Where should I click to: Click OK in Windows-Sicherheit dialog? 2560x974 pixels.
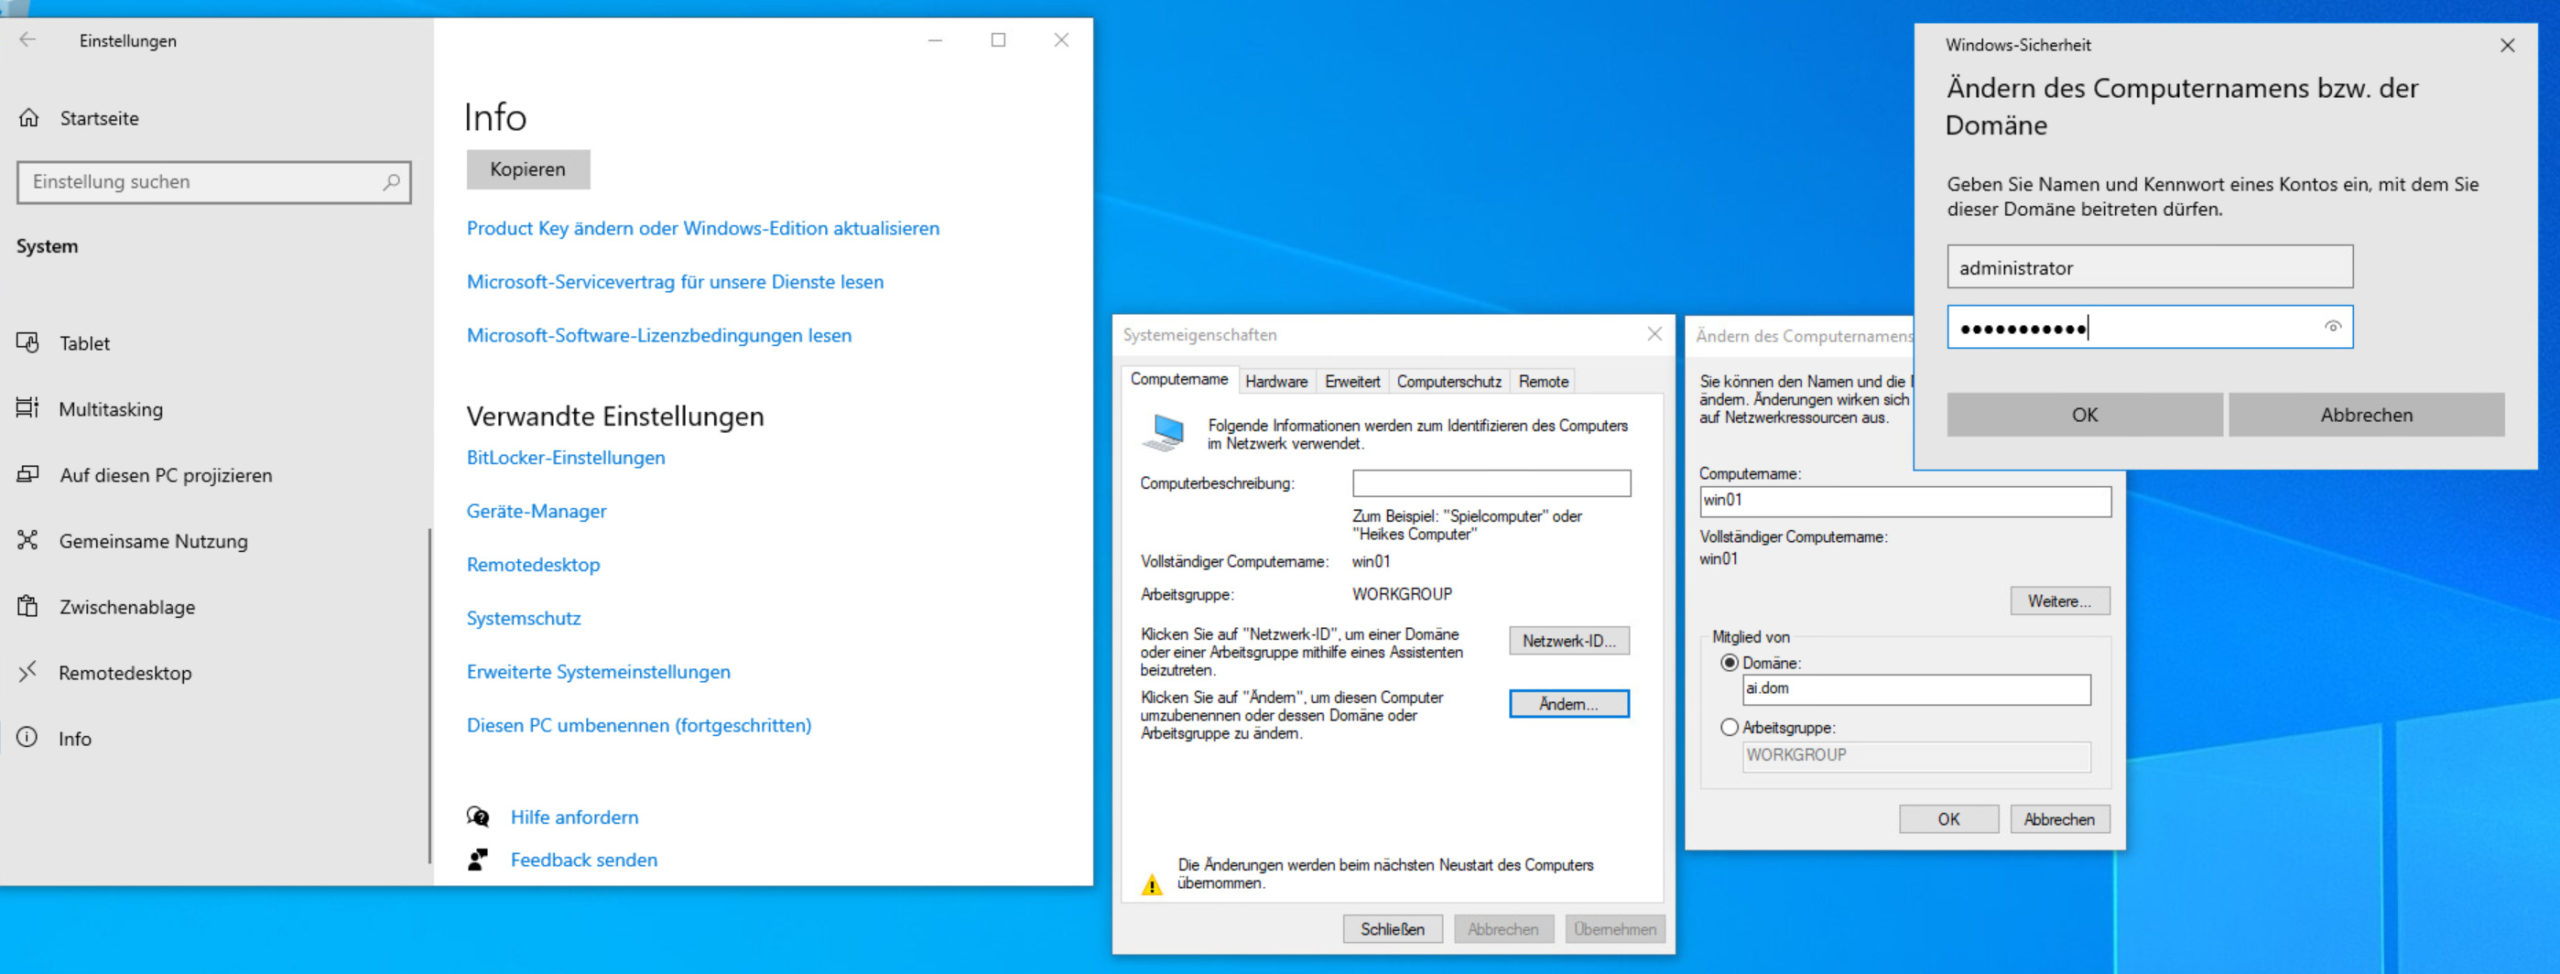coord(2084,415)
